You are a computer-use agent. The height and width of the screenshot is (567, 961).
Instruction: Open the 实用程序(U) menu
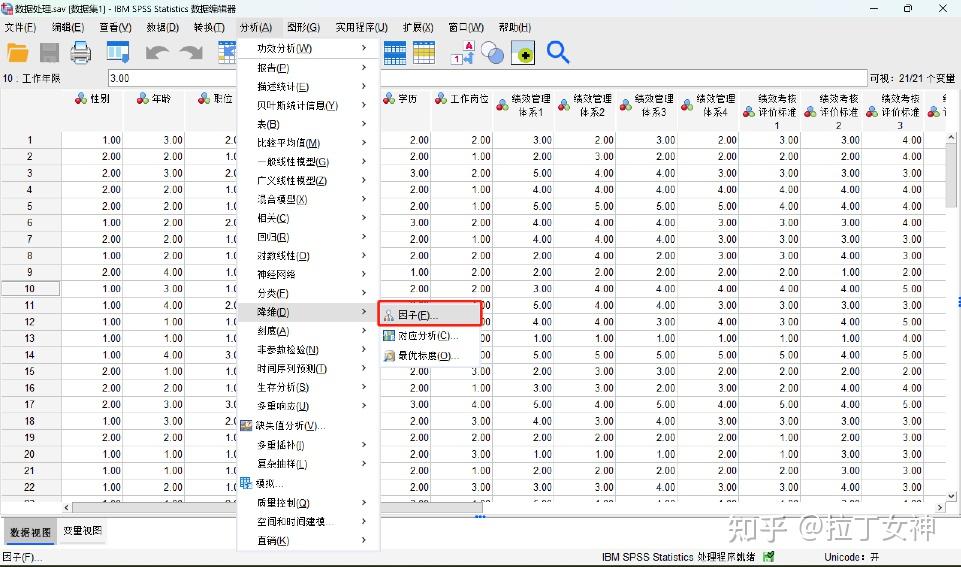click(362, 28)
